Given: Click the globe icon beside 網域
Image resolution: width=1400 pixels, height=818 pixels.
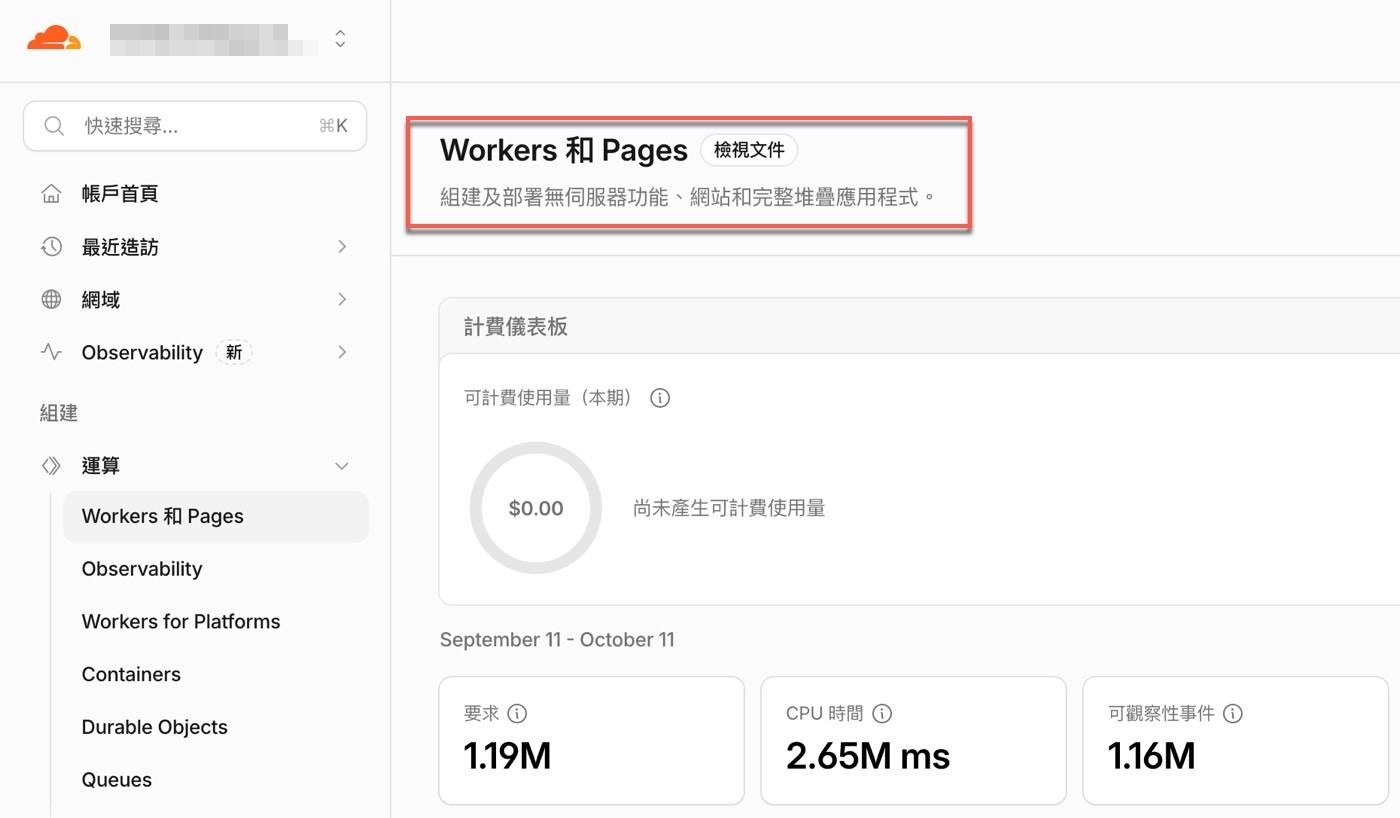Looking at the screenshot, I should point(51,300).
